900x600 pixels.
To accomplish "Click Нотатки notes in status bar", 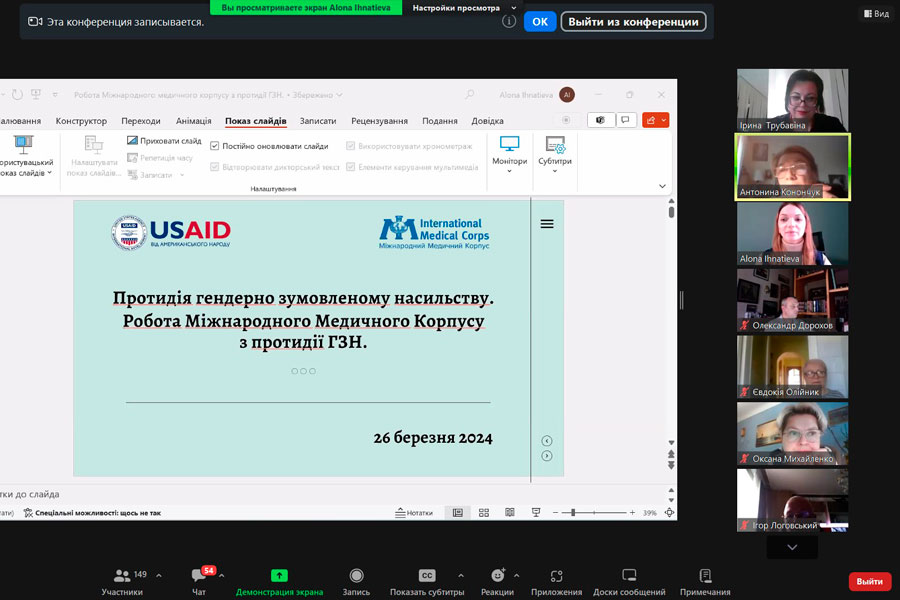I will [x=414, y=513].
